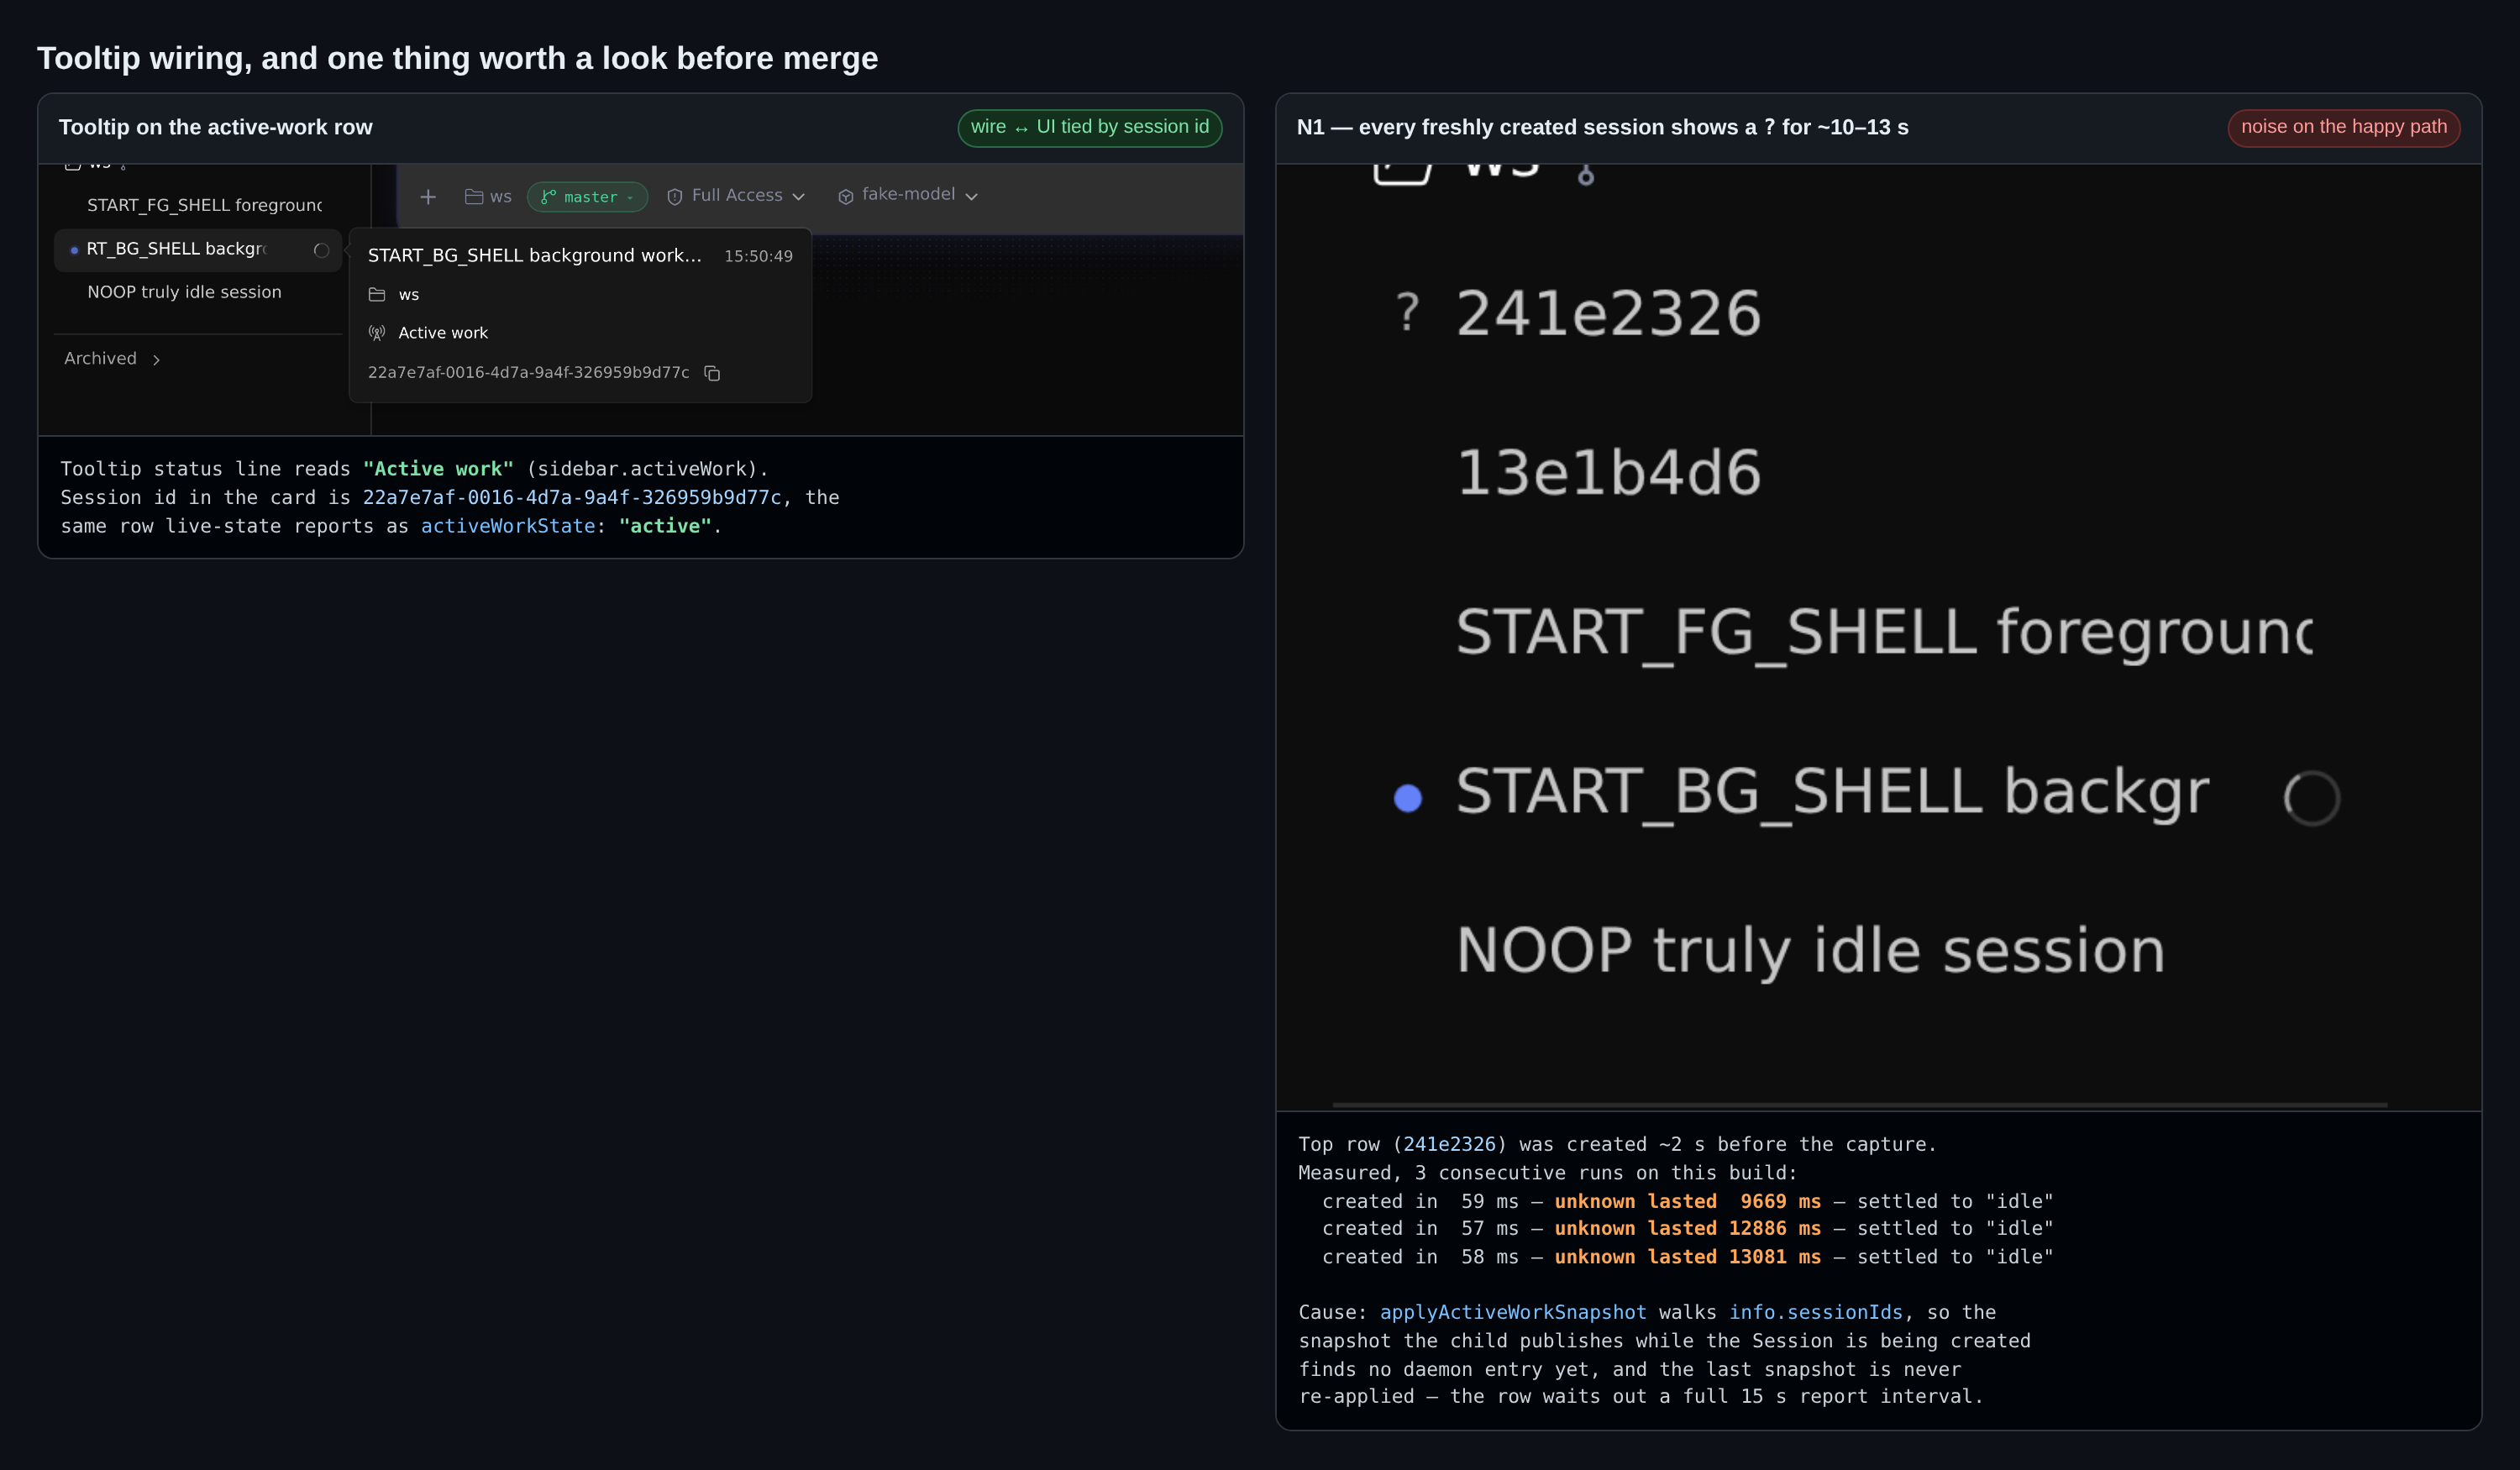Image resolution: width=2520 pixels, height=1470 pixels.
Task: Click the cube icon beside fake-model
Action: 846,197
